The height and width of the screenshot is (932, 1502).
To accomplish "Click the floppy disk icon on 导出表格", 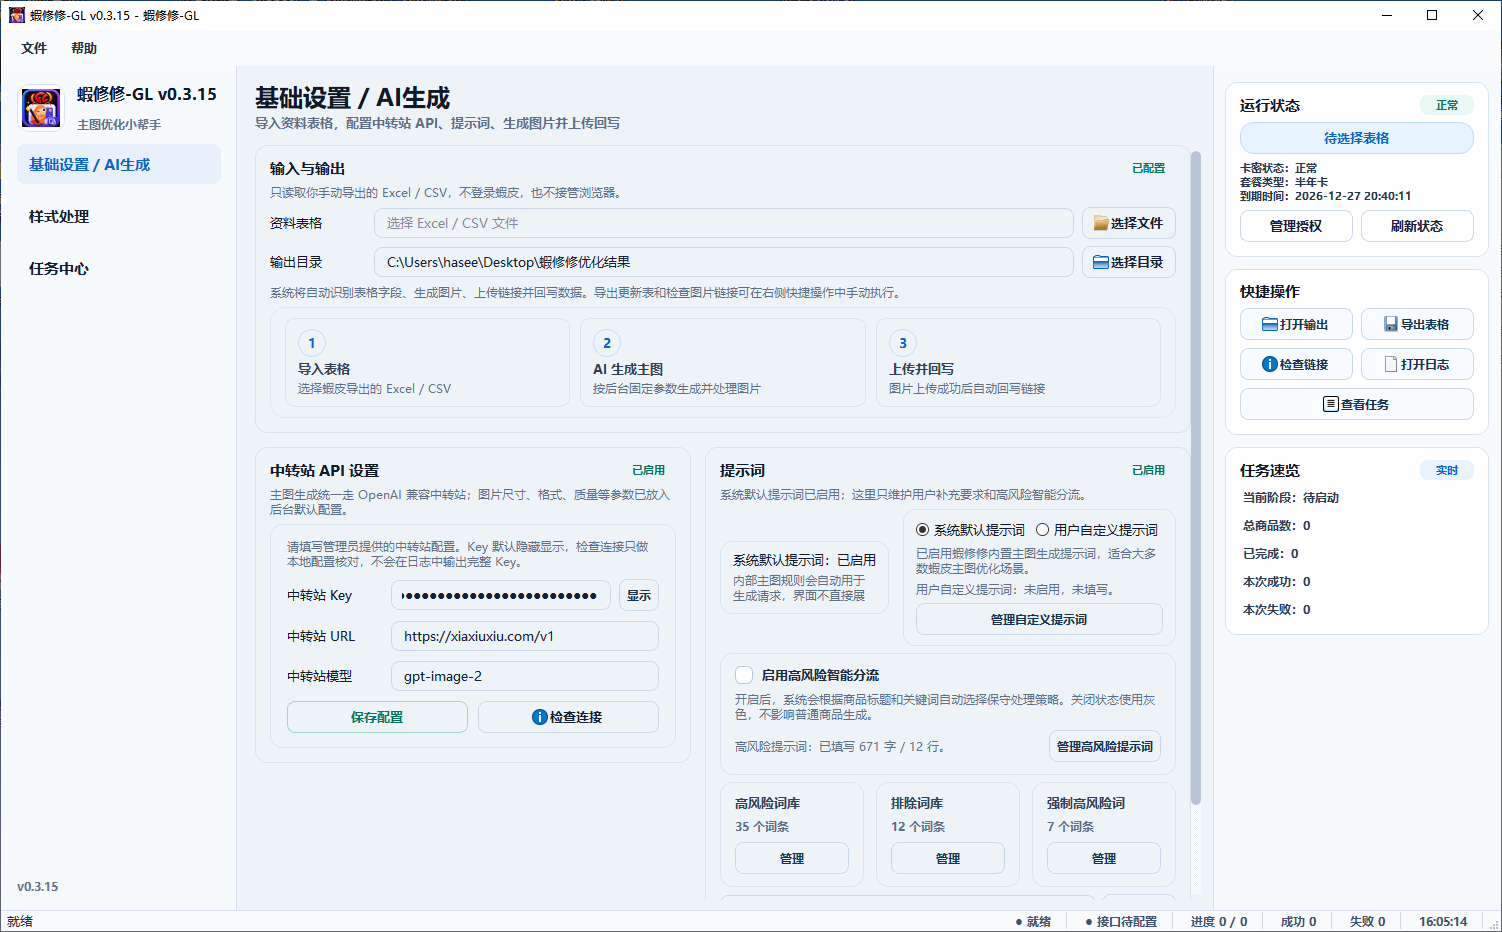I will [1391, 324].
